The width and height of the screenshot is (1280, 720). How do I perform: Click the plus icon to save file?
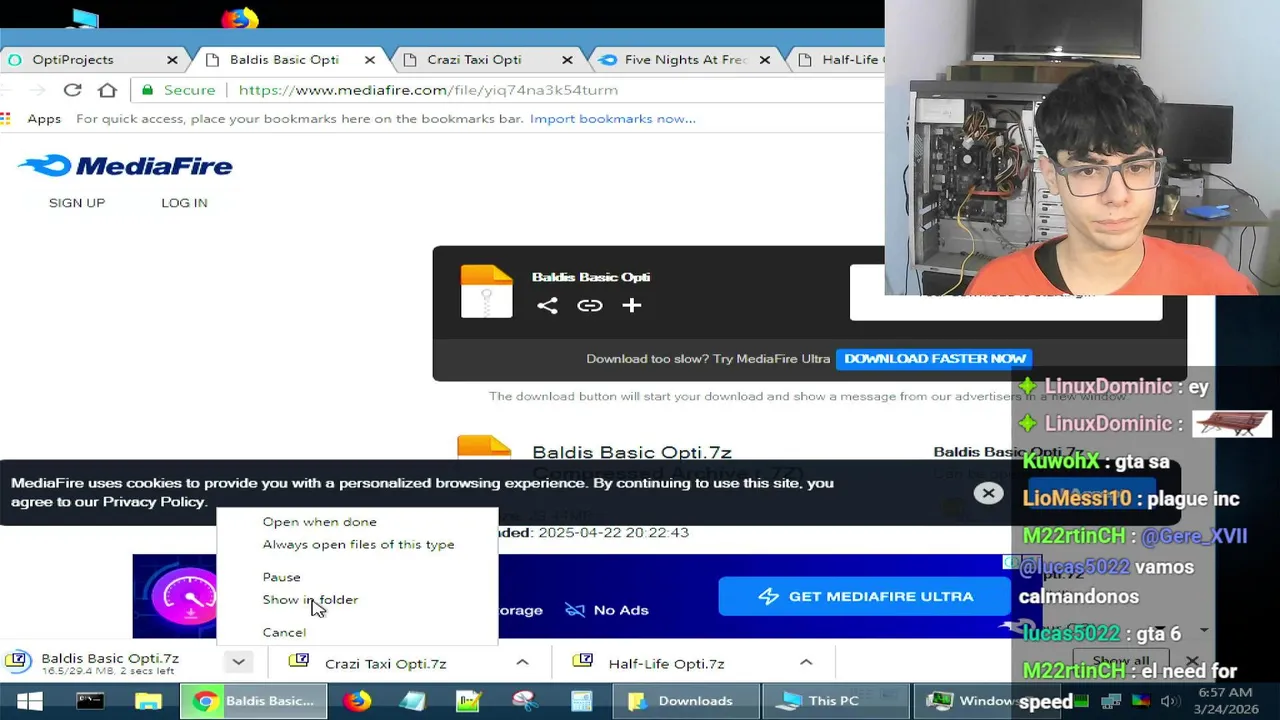tap(631, 306)
